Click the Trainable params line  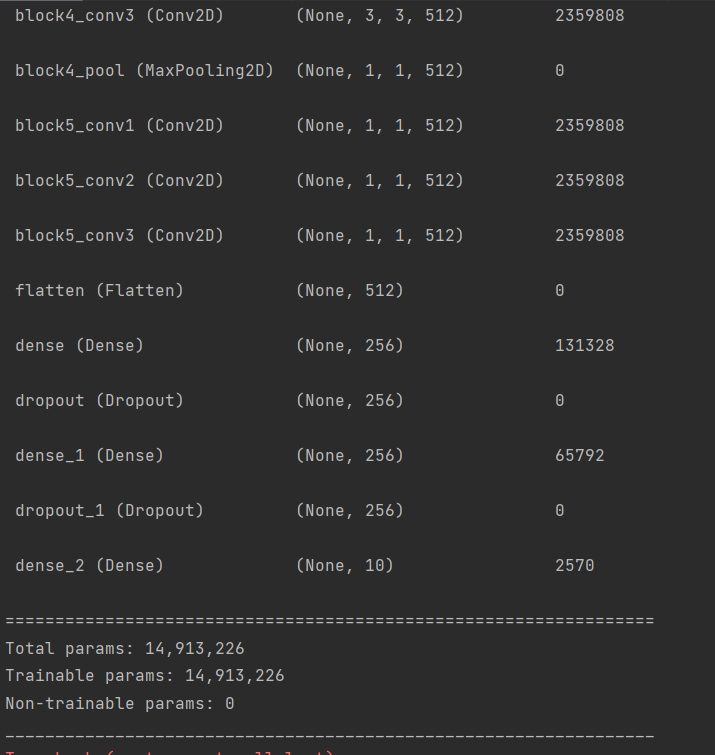145,676
